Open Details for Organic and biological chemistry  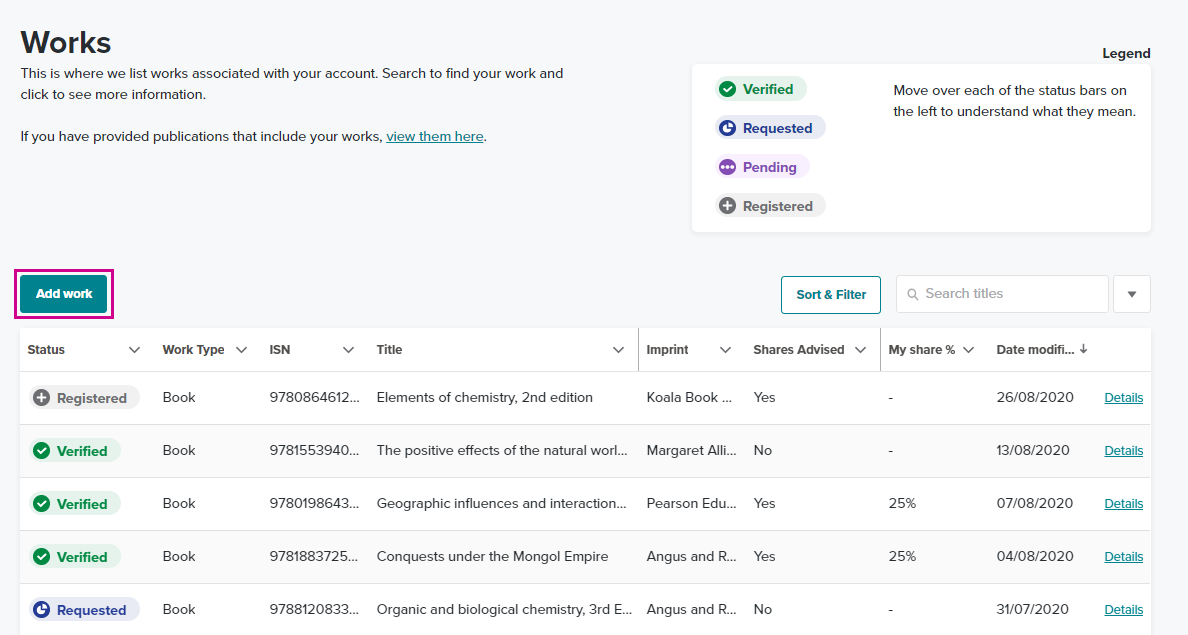click(x=1124, y=610)
